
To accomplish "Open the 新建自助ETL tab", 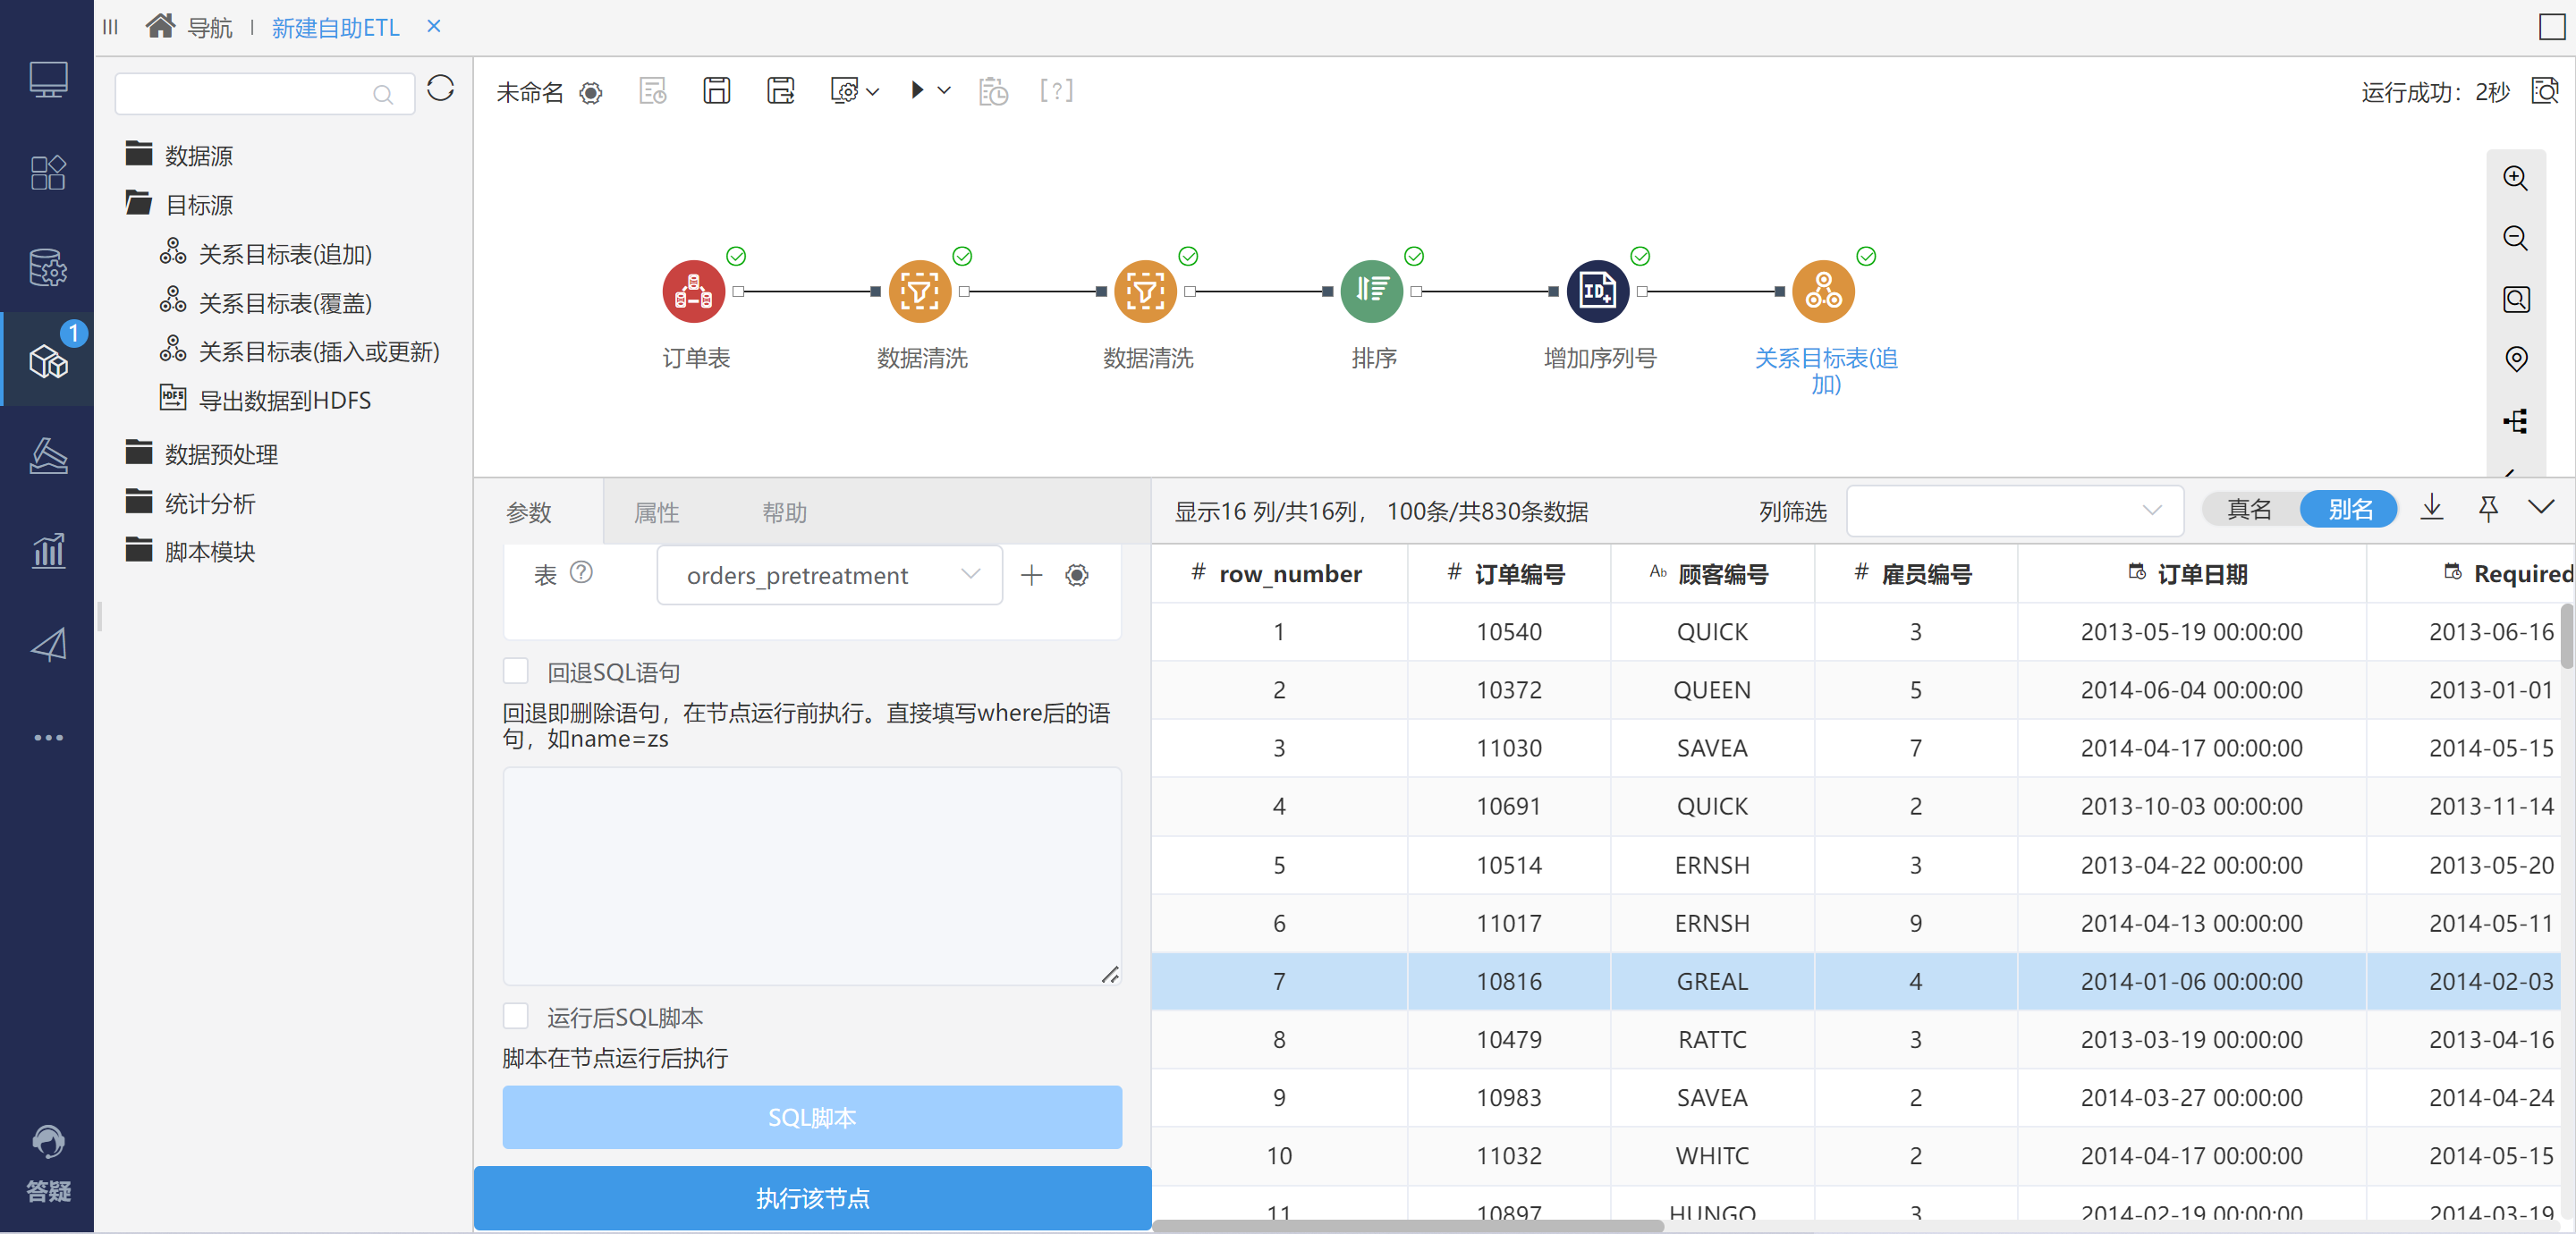I will [336, 27].
